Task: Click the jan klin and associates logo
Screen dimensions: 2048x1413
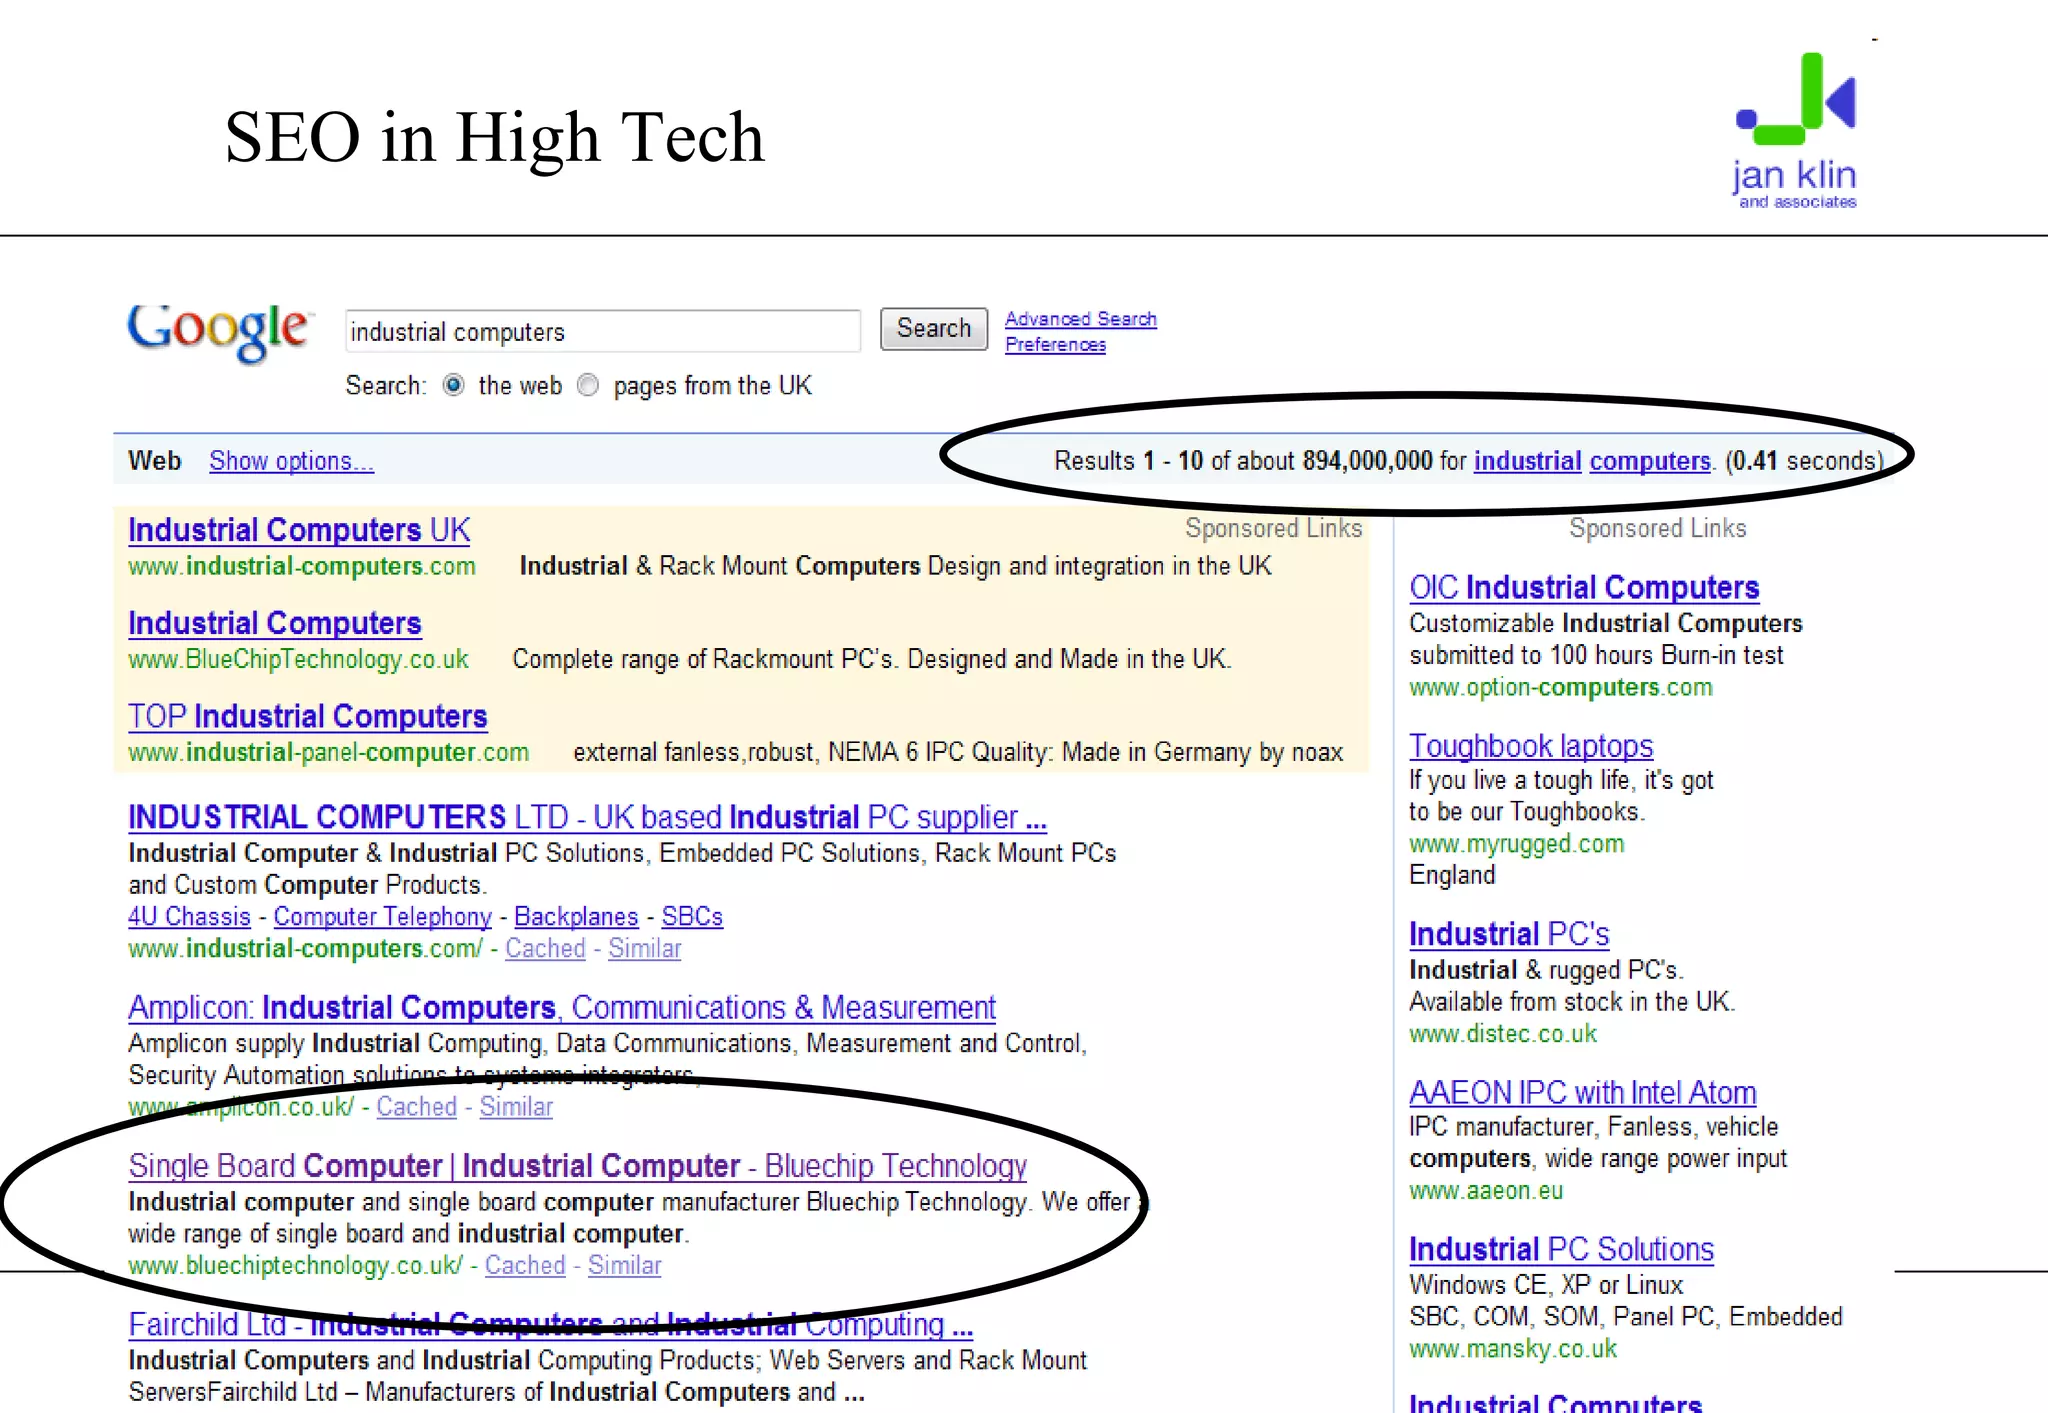Action: point(1796,130)
